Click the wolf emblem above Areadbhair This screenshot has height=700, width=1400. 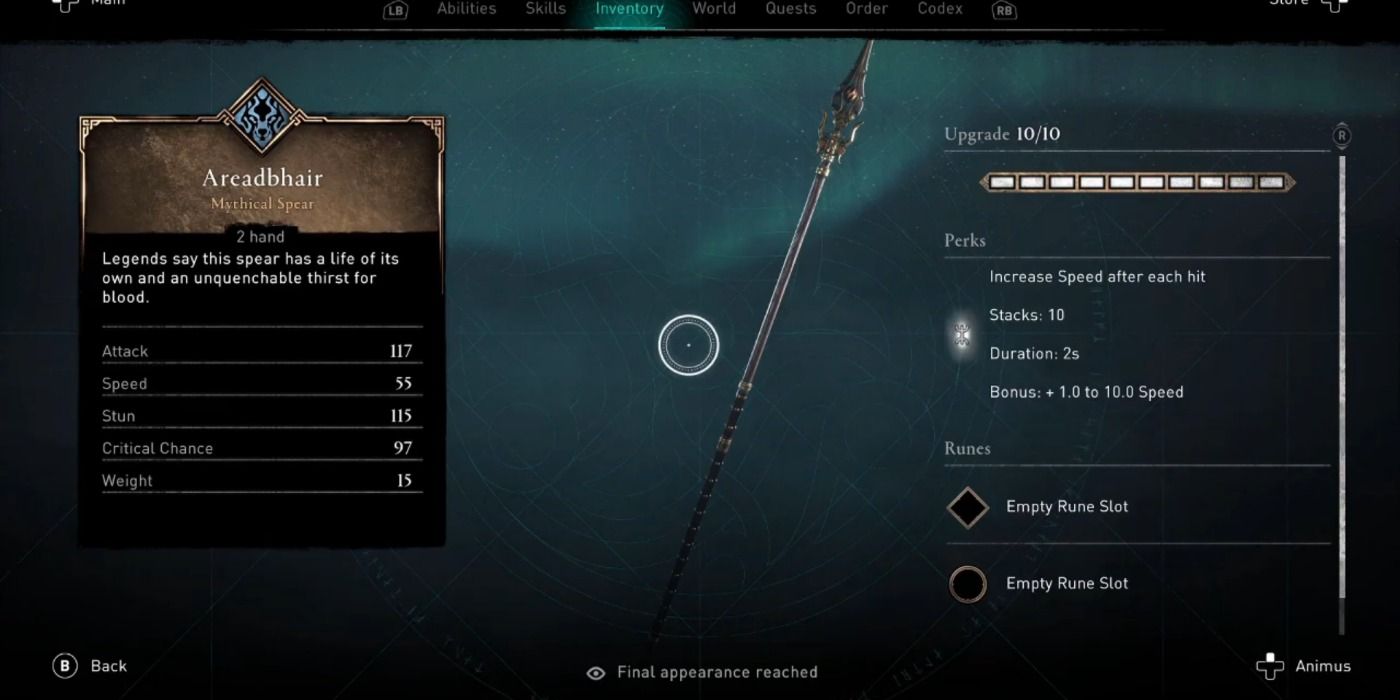coord(261,117)
